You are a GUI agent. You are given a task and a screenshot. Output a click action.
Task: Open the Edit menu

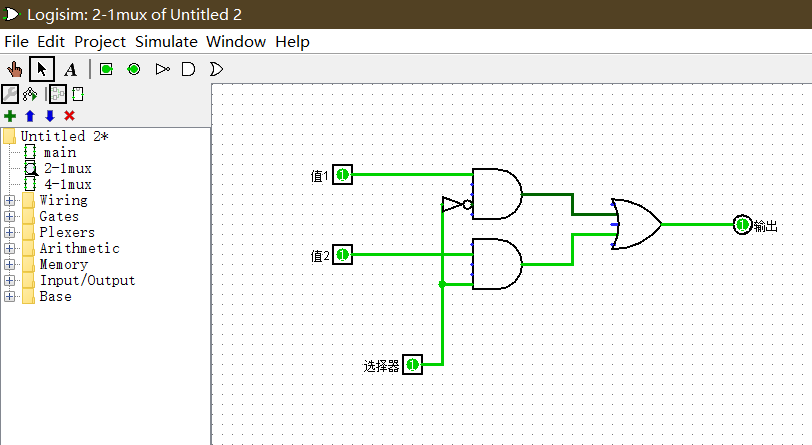click(x=51, y=41)
